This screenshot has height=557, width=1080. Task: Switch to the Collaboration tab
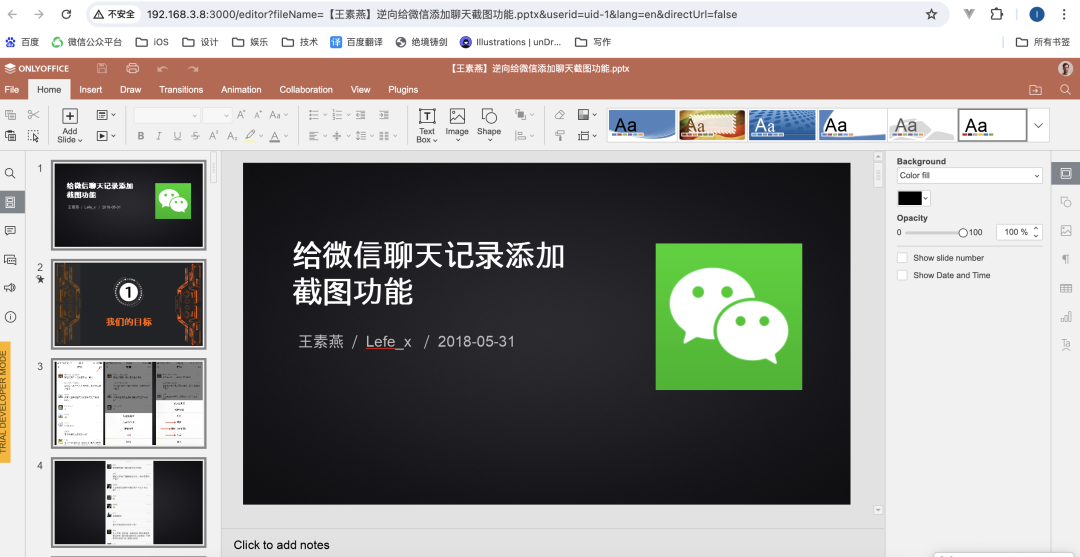306,90
